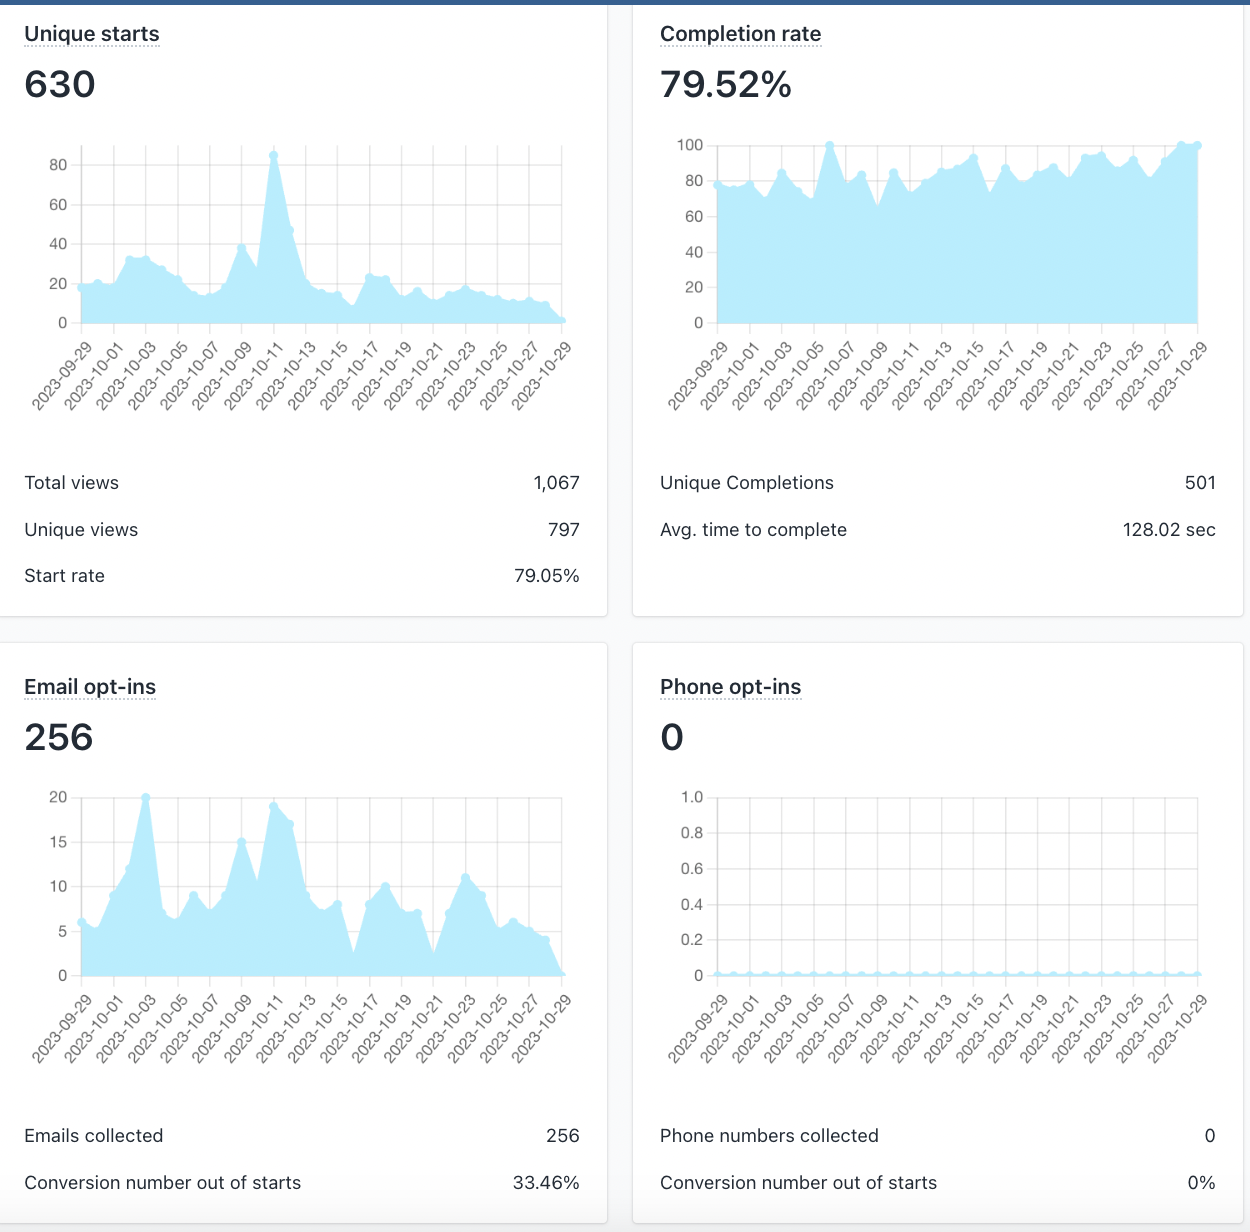The image size is (1250, 1232).
Task: Click the last Completion rate point on 2023-10-29
Action: pyautogui.click(x=1197, y=146)
